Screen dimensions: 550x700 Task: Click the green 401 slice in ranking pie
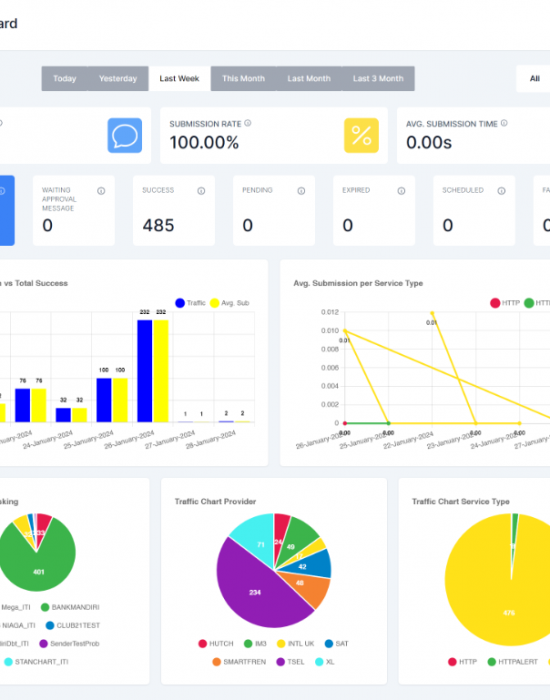[39, 572]
